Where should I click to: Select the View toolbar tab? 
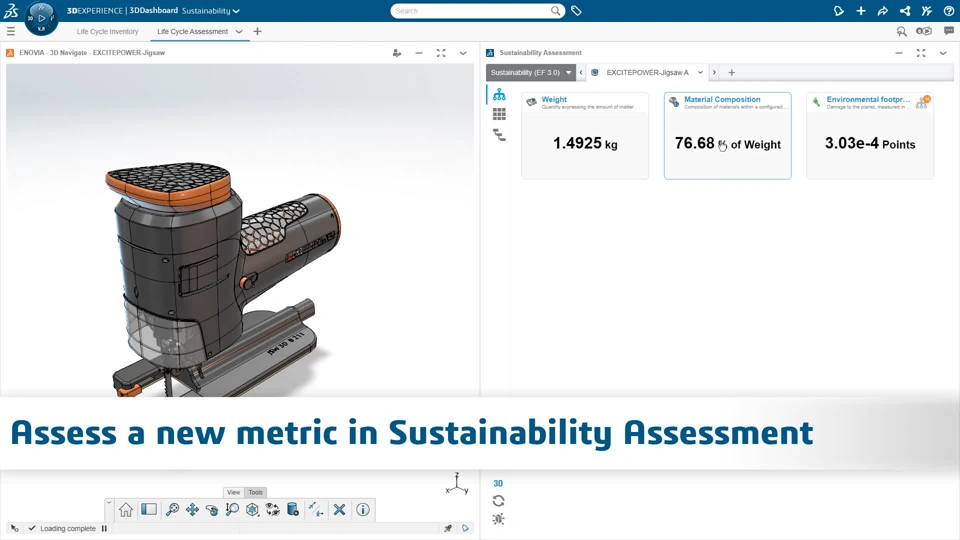click(233, 492)
